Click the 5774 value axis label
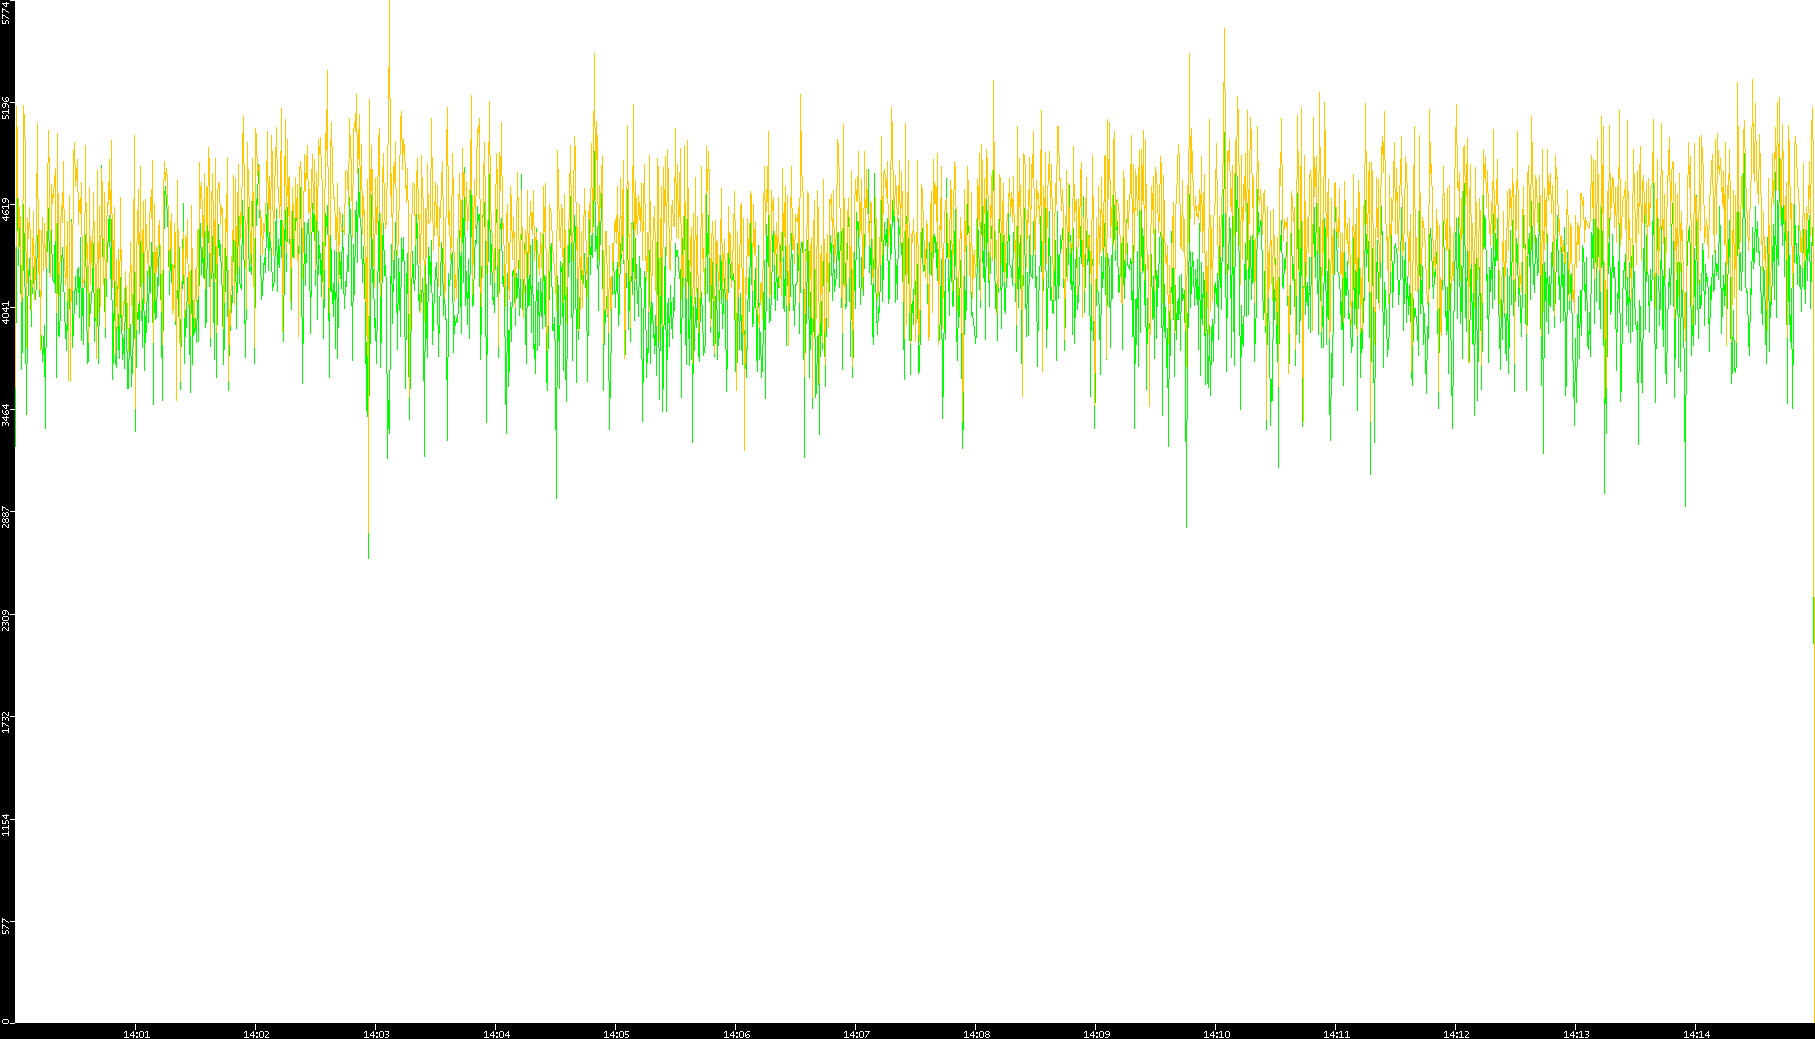1815x1039 pixels. [6, 13]
